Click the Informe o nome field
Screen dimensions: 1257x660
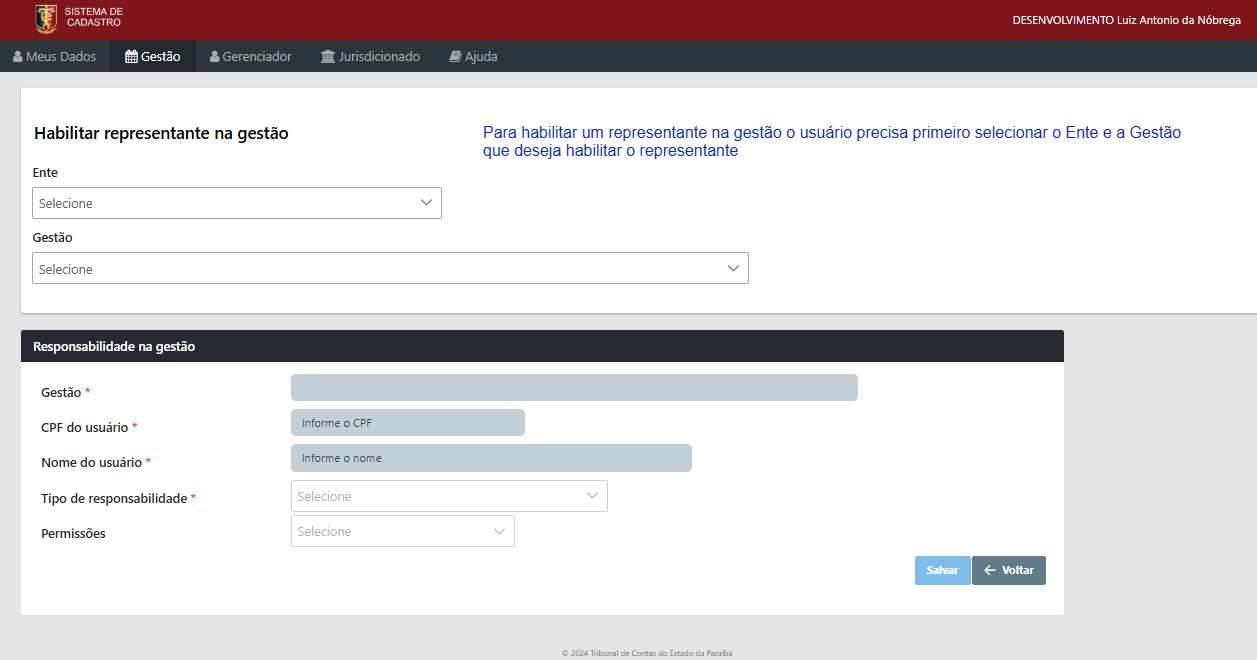[x=491, y=458]
